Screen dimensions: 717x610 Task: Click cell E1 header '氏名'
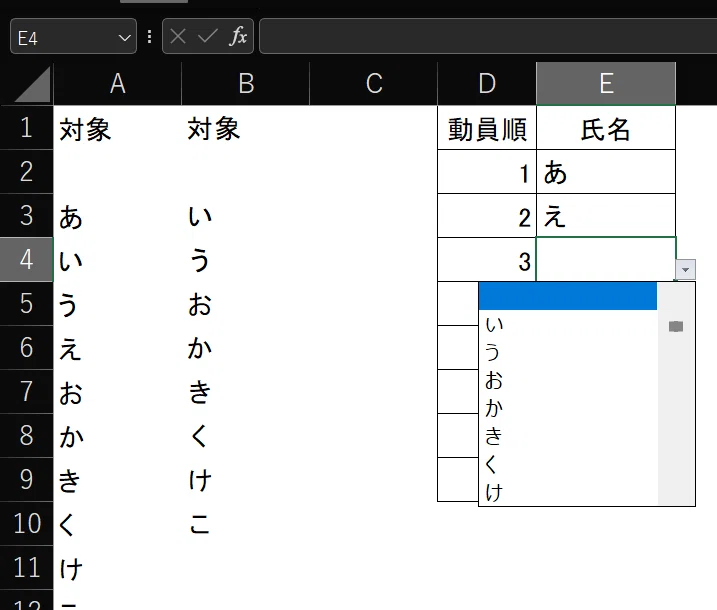(606, 128)
